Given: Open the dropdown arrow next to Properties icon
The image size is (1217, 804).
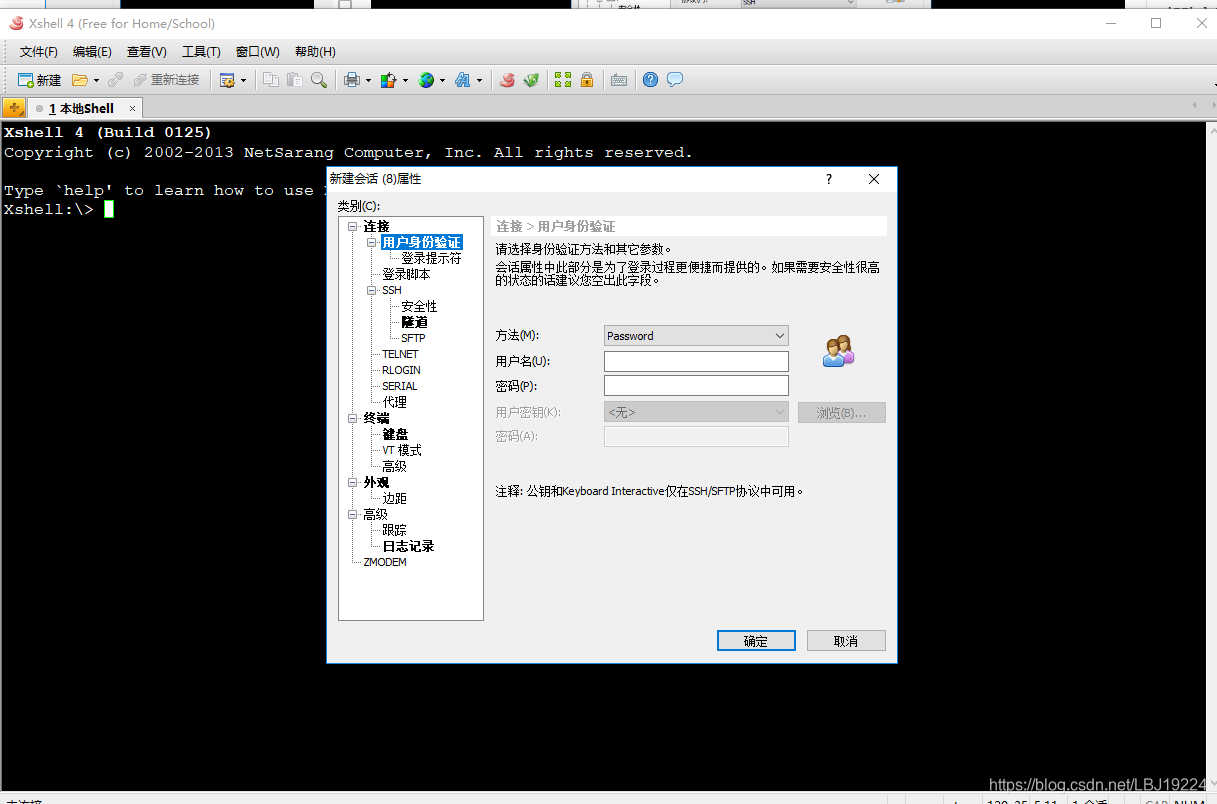Looking at the screenshot, I should click(242, 80).
